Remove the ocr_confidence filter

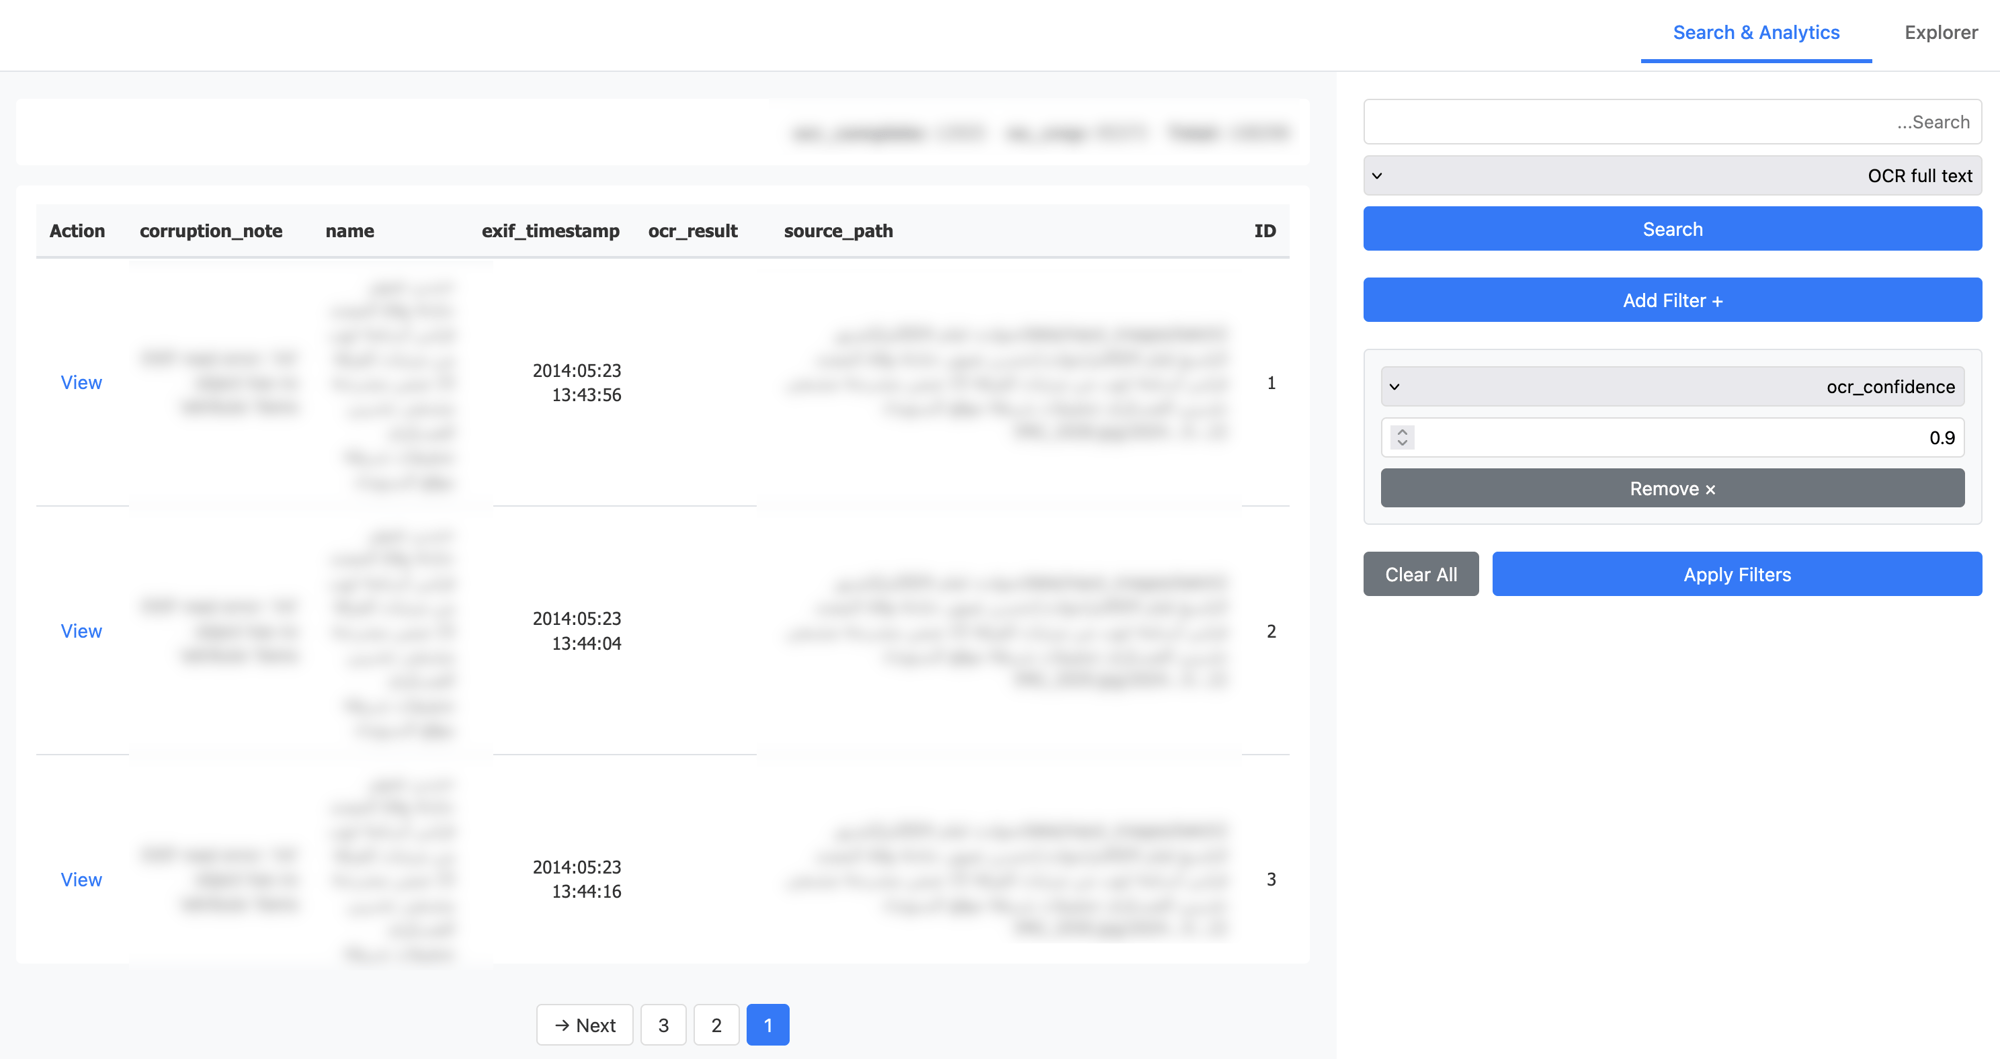[x=1671, y=488]
